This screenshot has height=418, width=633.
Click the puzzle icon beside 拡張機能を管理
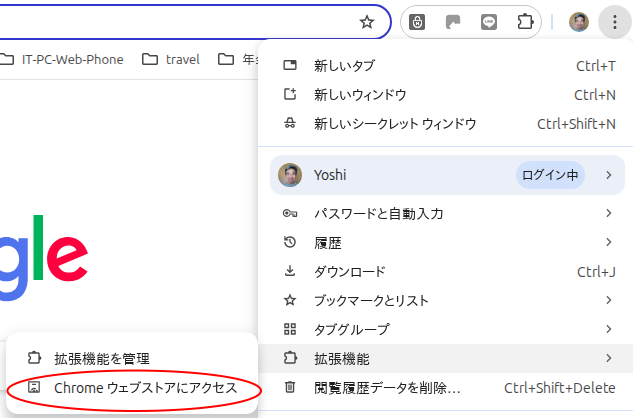[x=34, y=358]
